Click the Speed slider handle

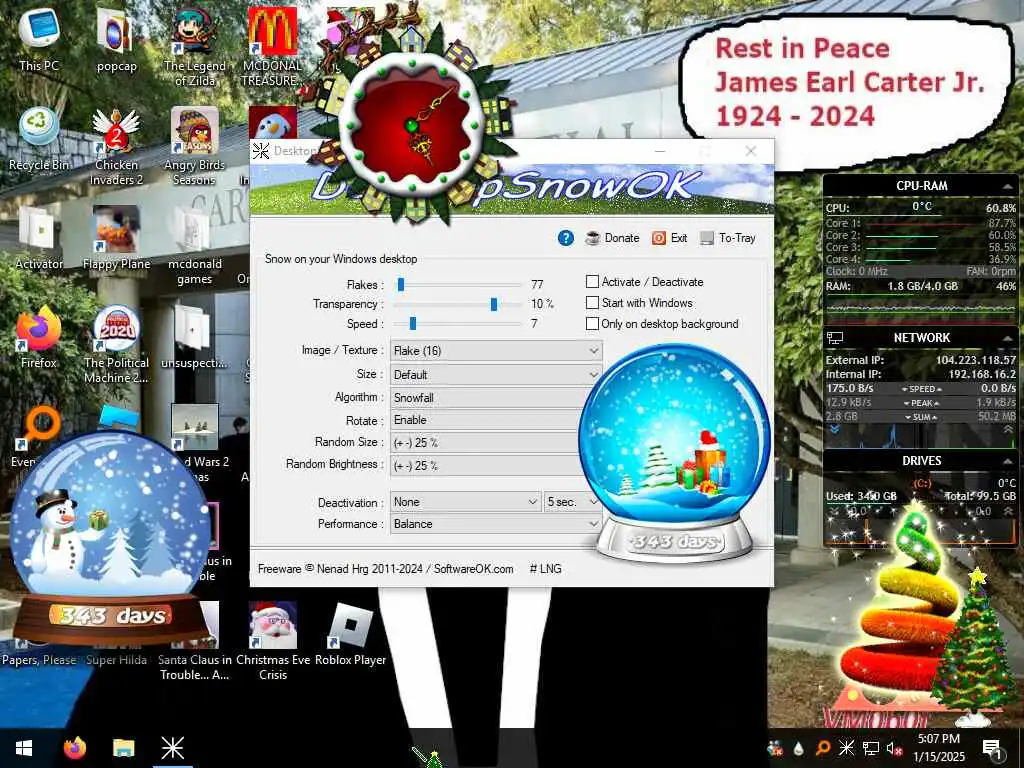coord(413,323)
